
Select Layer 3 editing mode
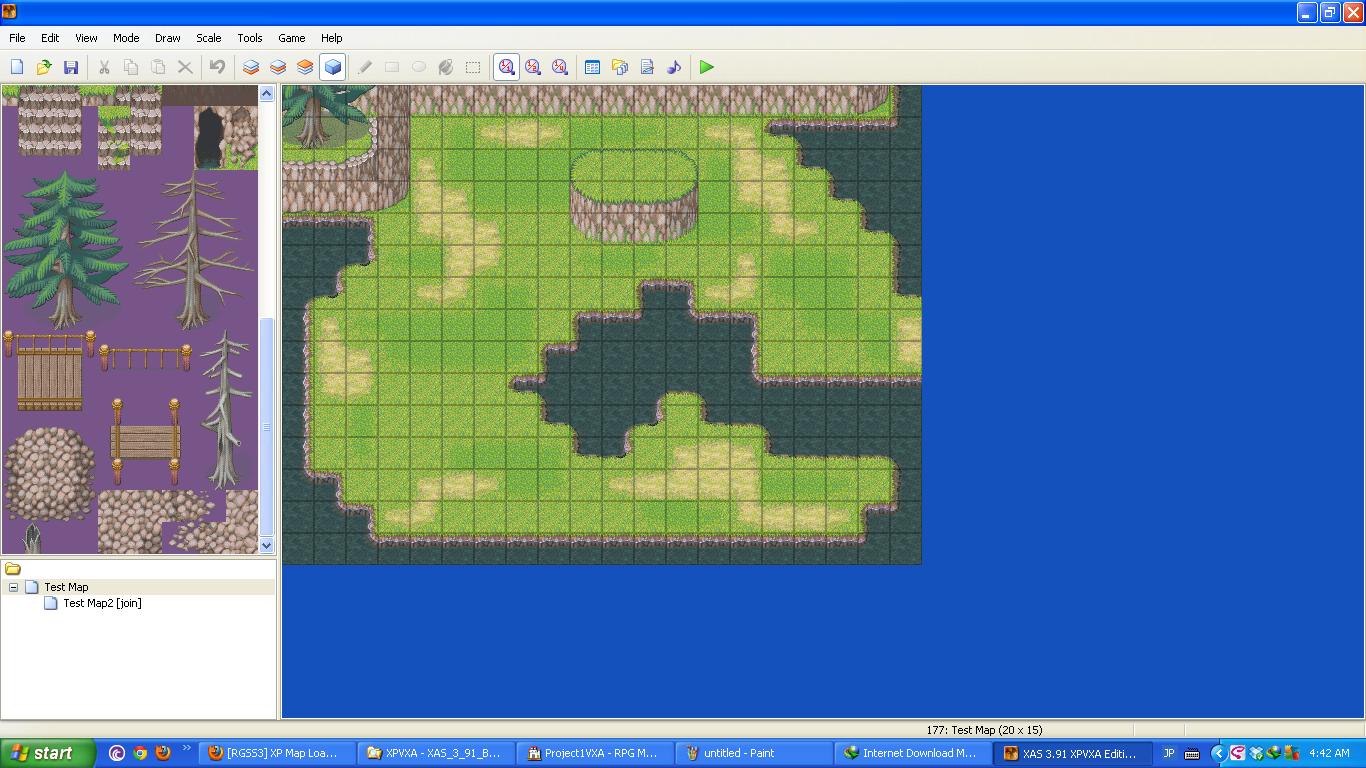[x=305, y=67]
